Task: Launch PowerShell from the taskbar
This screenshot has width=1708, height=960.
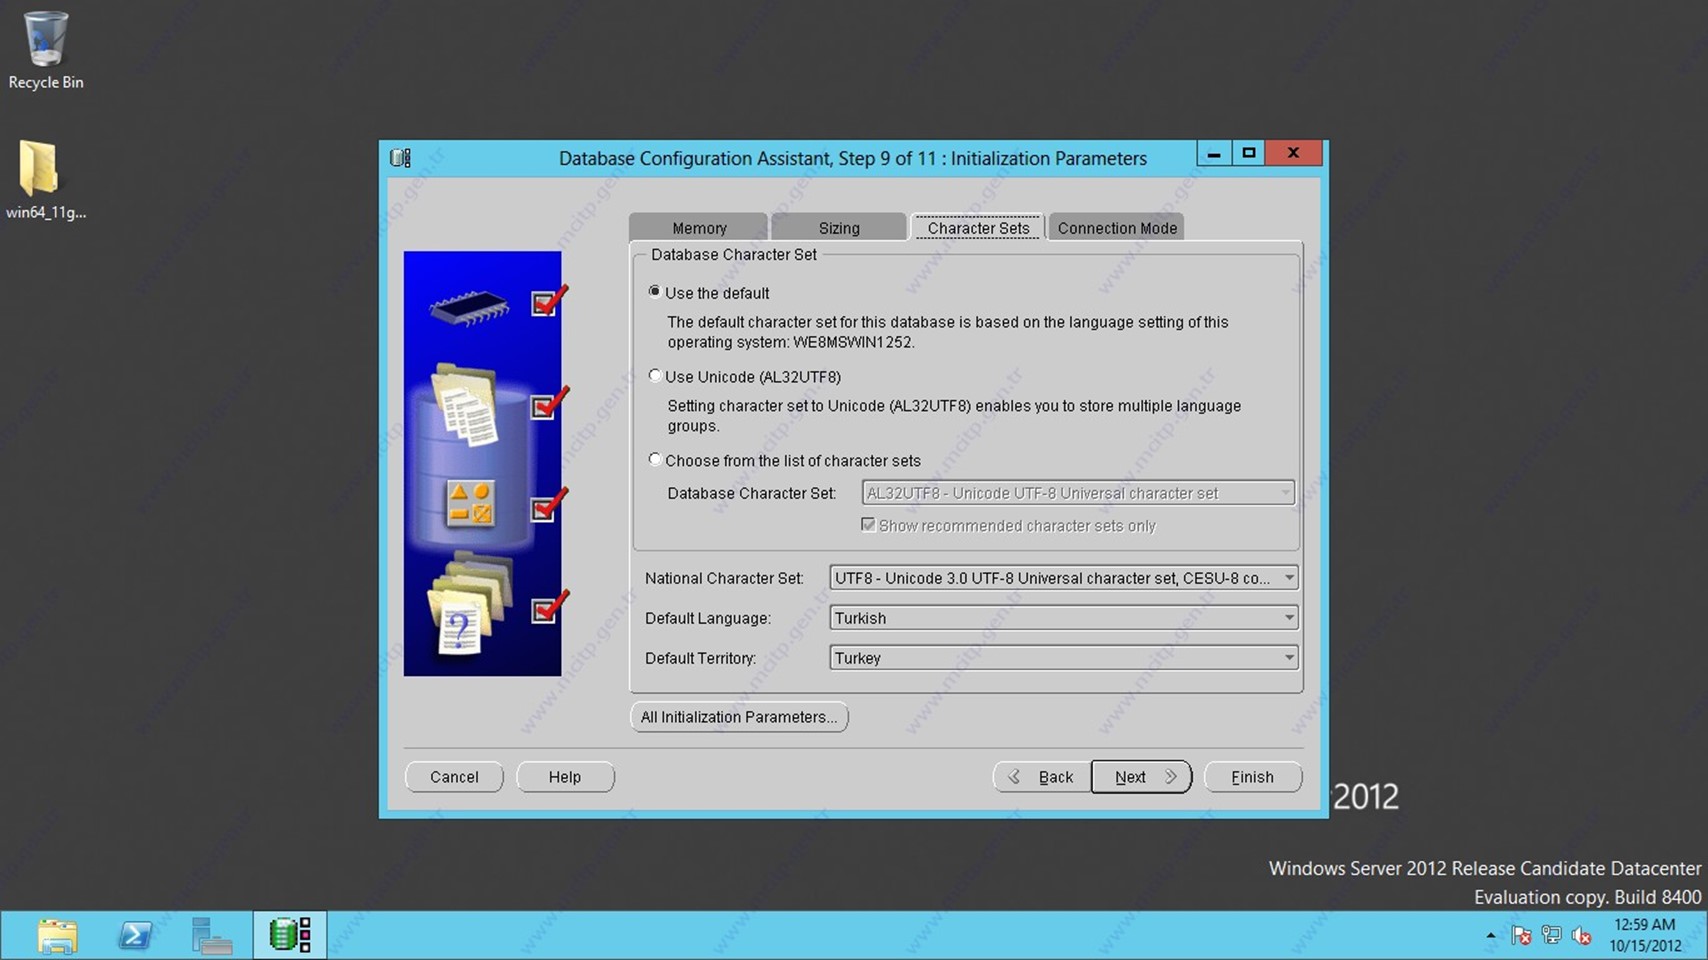Action: (x=135, y=936)
